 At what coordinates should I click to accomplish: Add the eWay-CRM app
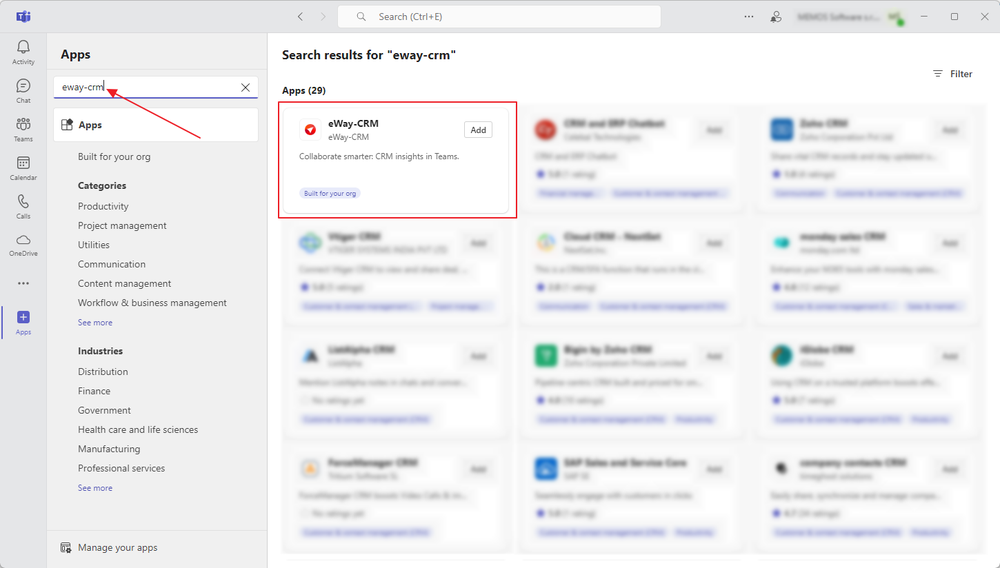(478, 130)
